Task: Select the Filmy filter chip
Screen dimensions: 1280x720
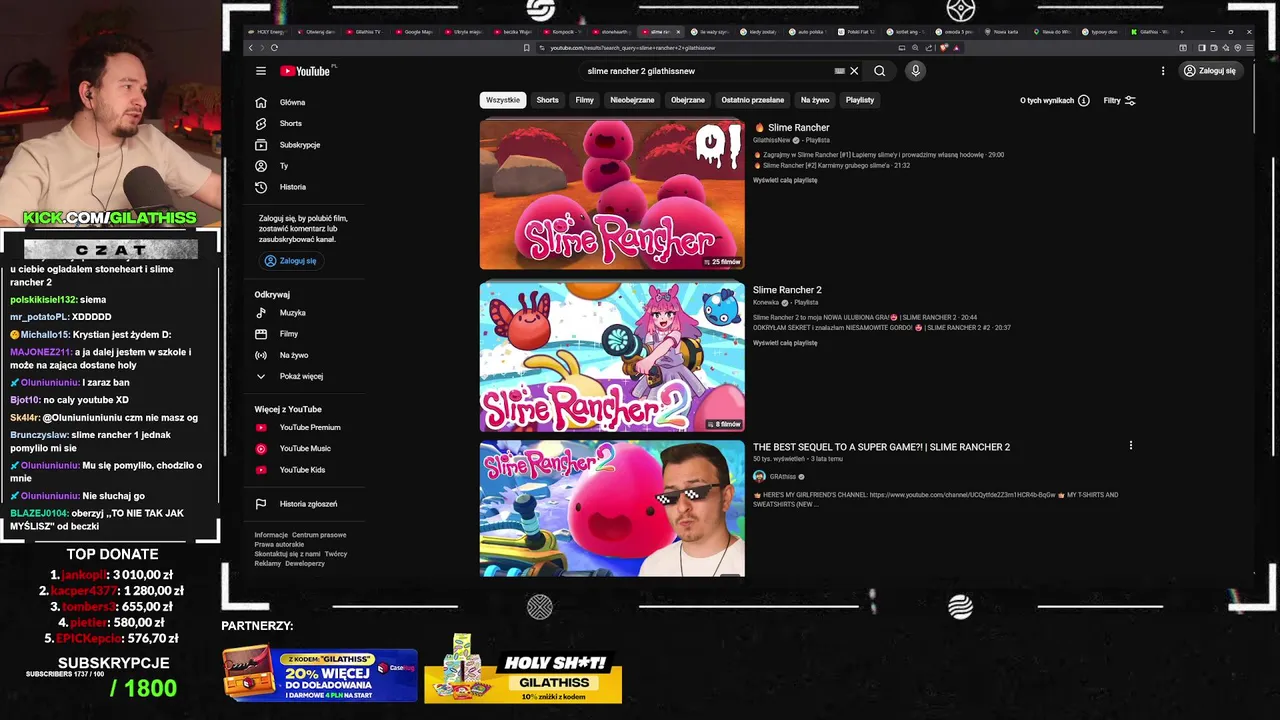Action: [x=584, y=100]
